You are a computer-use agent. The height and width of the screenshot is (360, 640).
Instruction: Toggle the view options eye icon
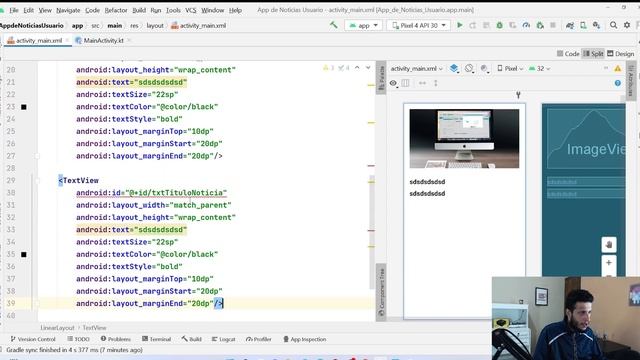coord(393,83)
